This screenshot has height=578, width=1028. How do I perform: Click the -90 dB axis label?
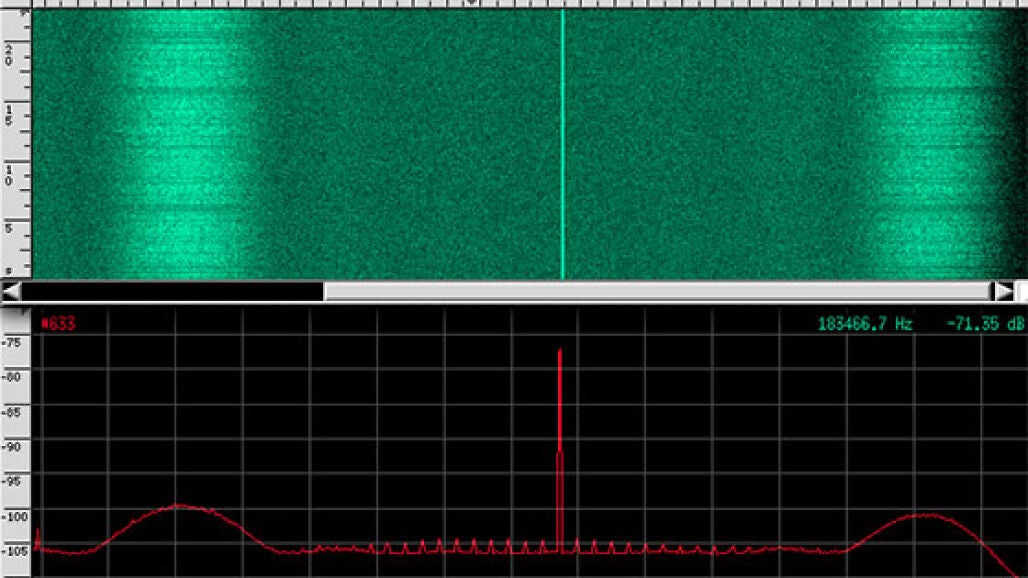click(x=14, y=446)
